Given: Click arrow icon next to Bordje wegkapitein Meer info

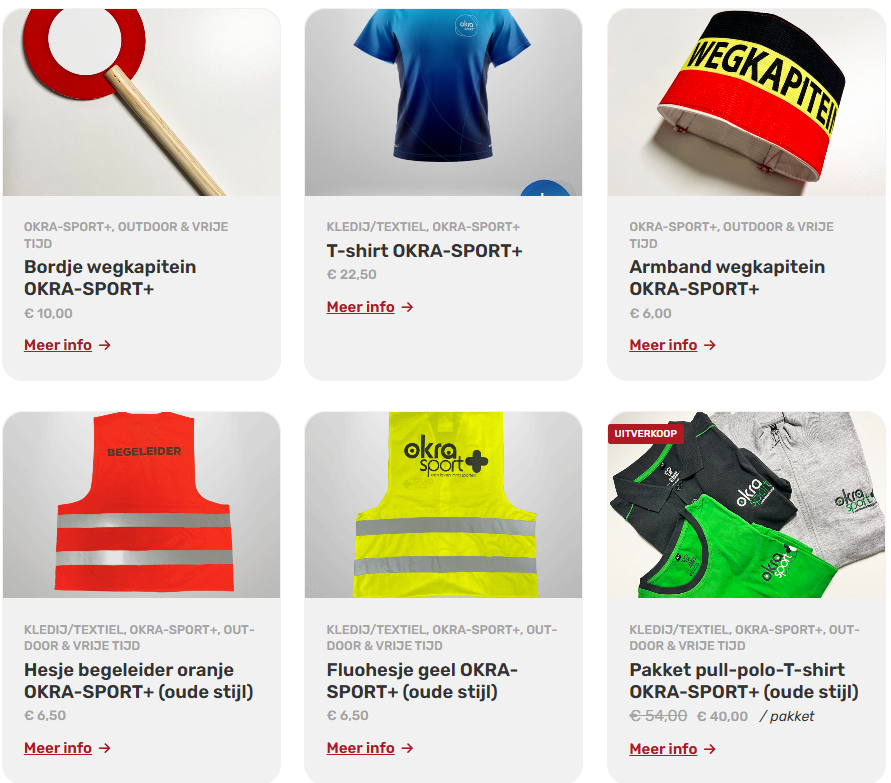Looking at the screenshot, I should [105, 345].
